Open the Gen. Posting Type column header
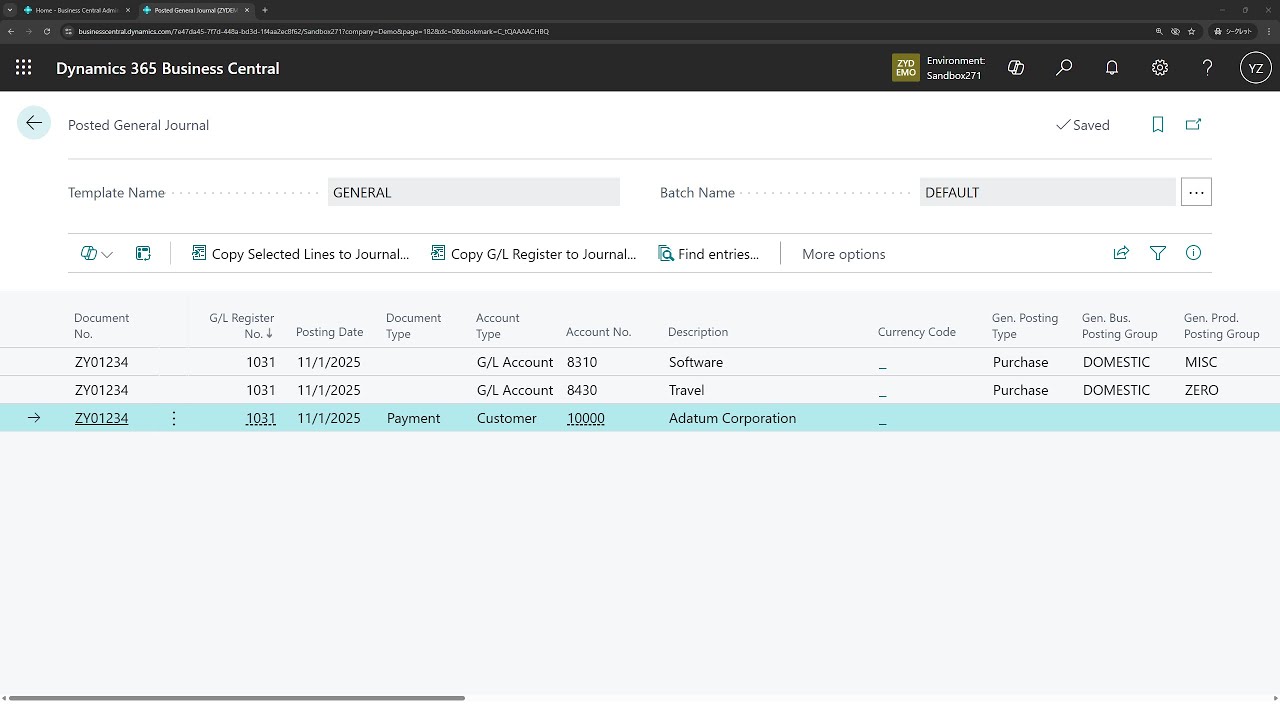 point(1024,325)
